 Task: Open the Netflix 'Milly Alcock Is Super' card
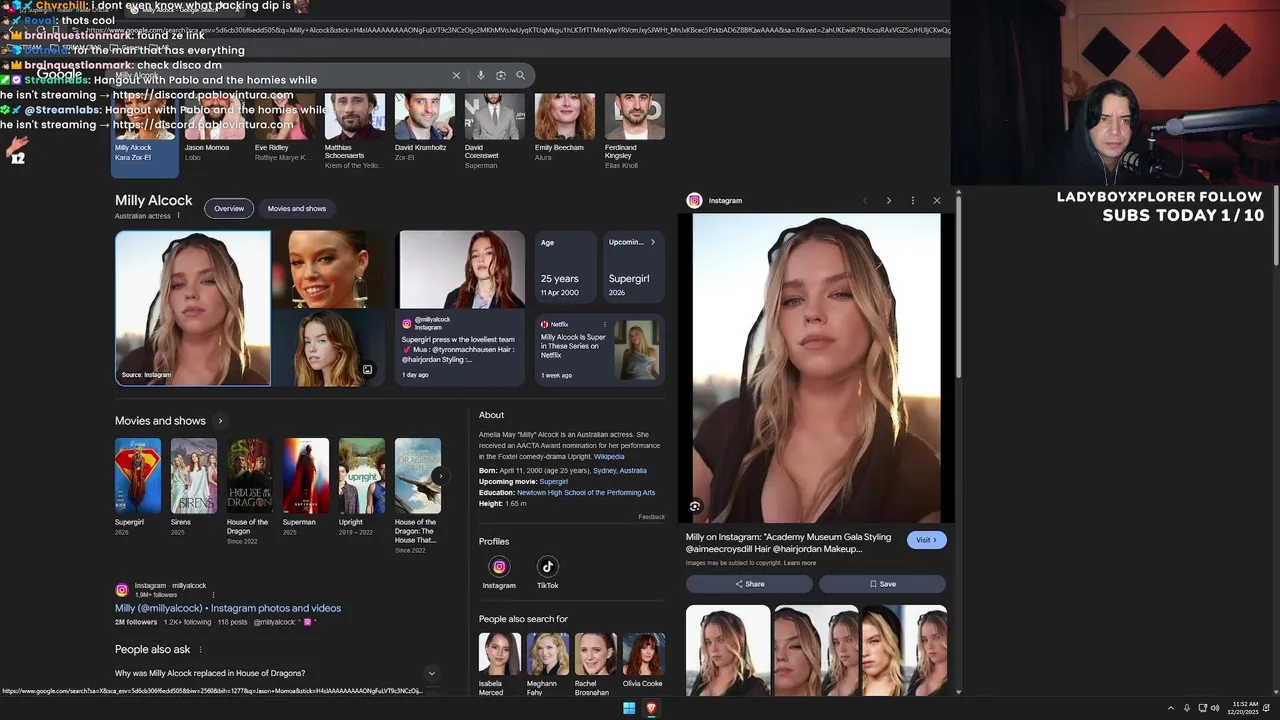(x=599, y=349)
